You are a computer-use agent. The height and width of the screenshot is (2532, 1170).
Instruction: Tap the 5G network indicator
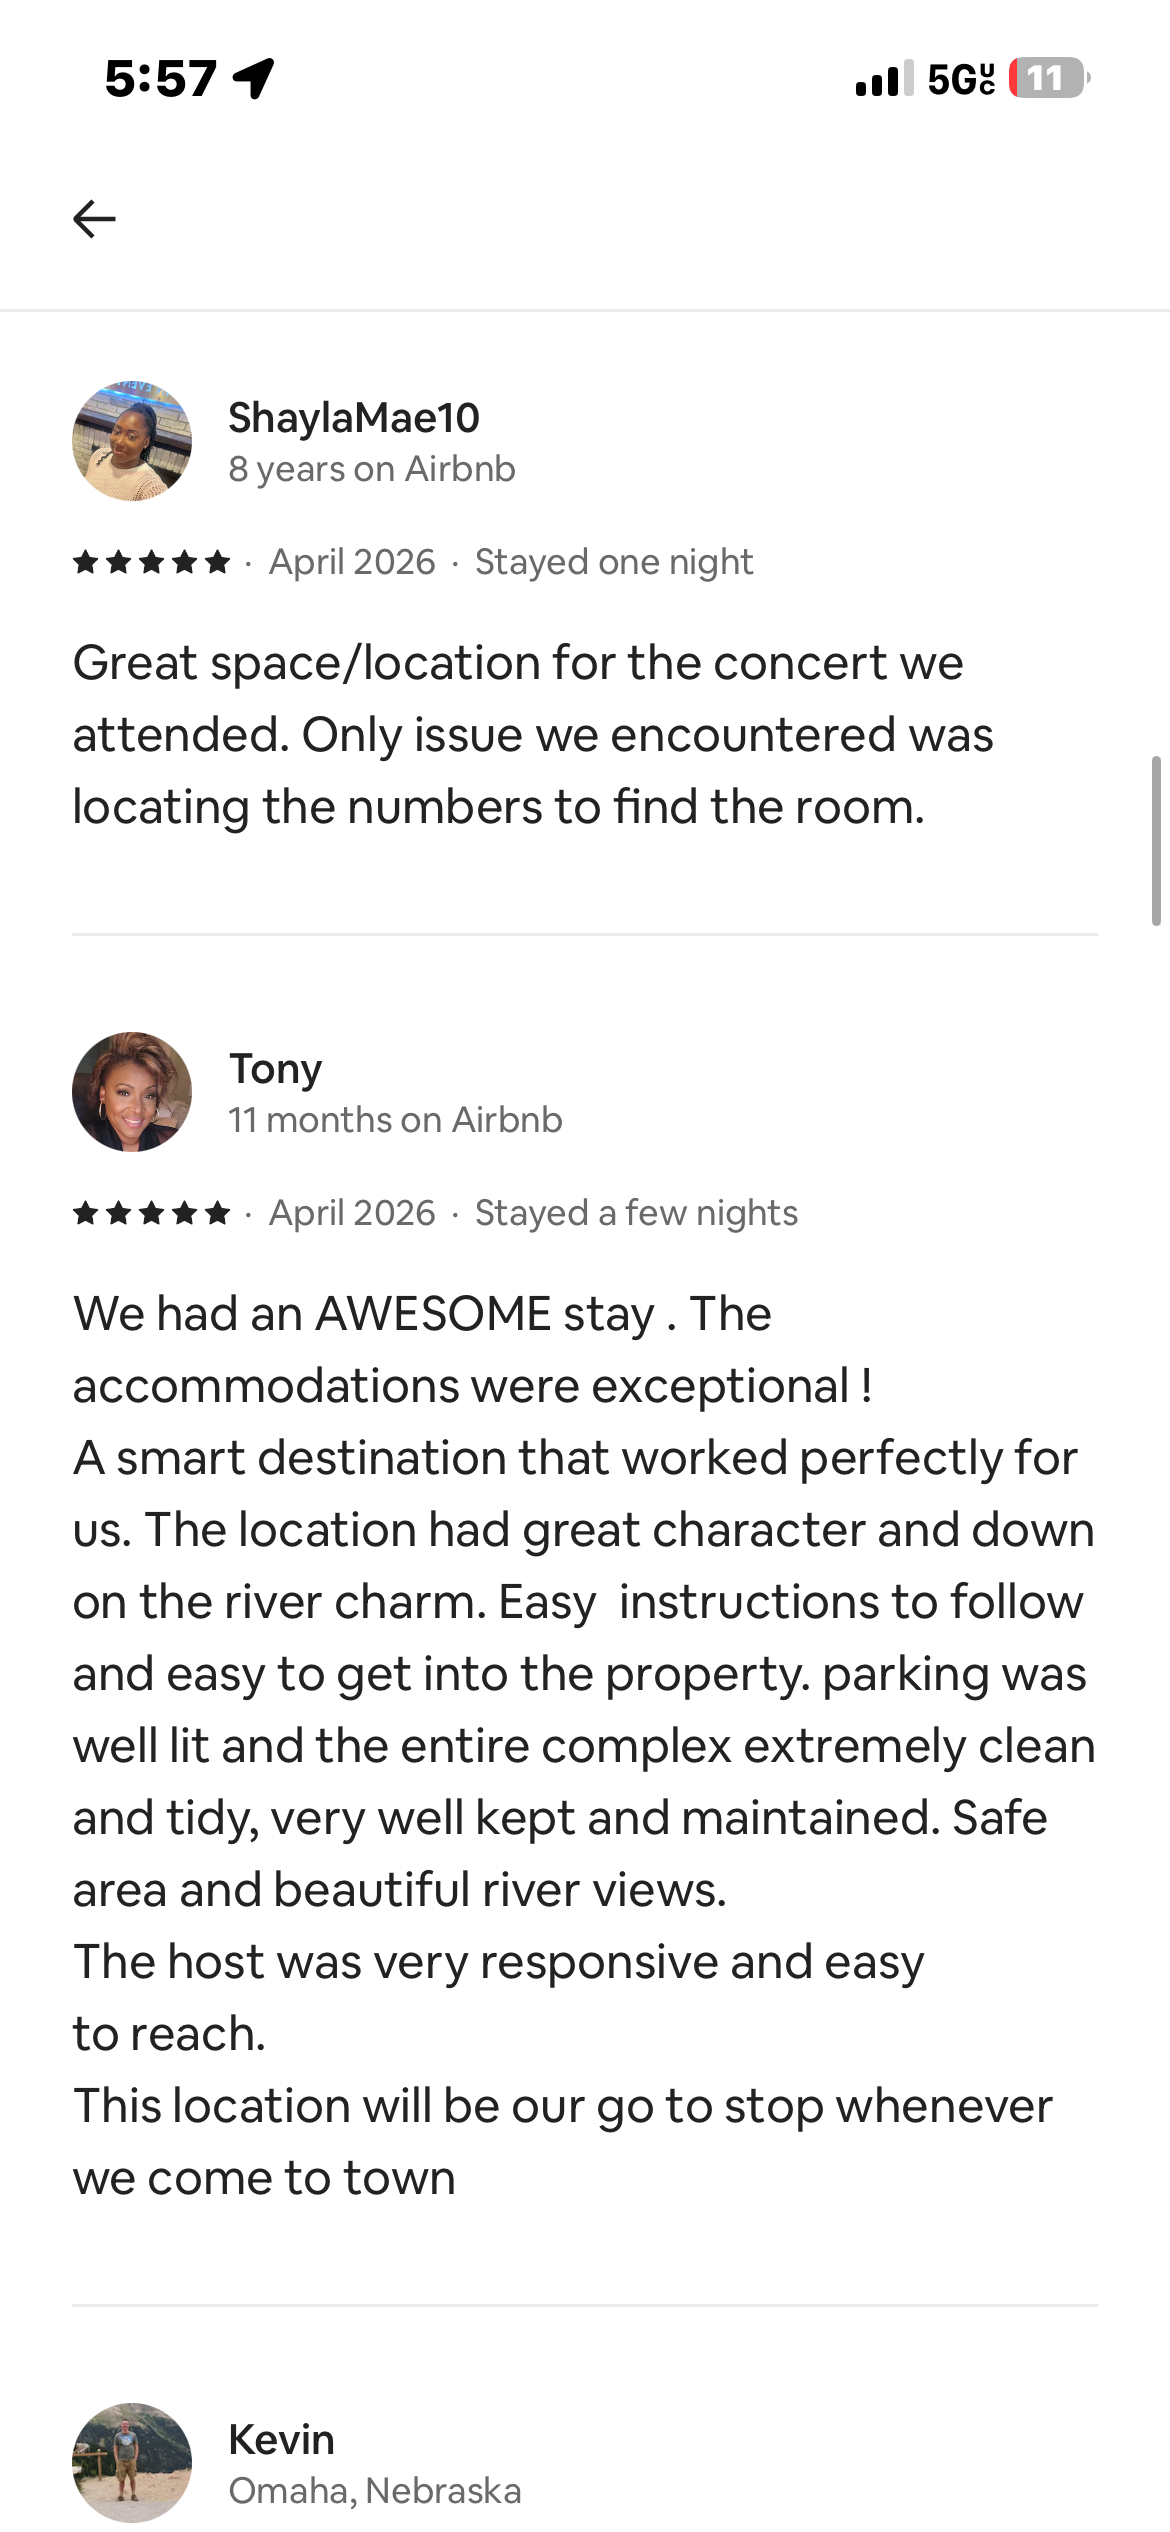coord(961,78)
